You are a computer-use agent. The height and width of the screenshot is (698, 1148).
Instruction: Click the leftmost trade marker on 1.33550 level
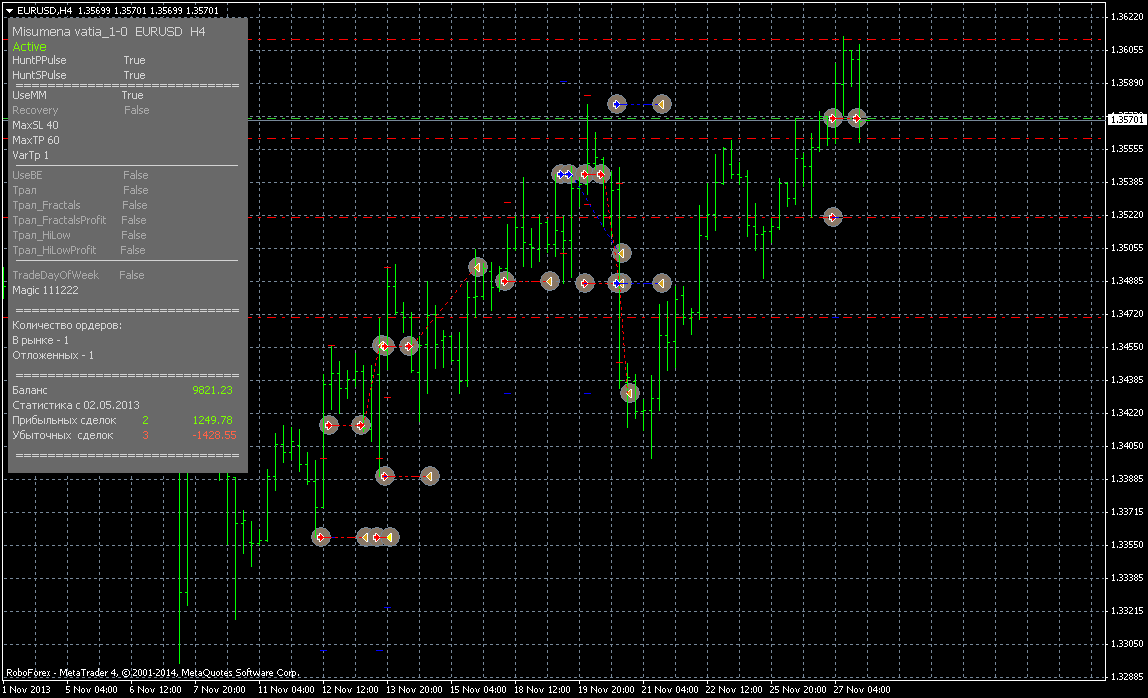coord(321,537)
